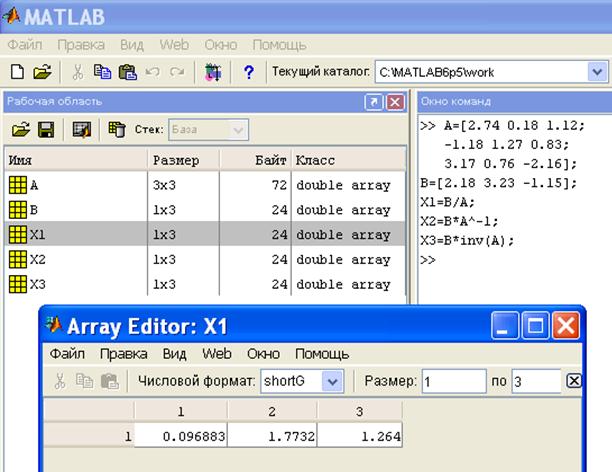Close the workspace panel with red X
The image size is (612, 472).
point(395,102)
